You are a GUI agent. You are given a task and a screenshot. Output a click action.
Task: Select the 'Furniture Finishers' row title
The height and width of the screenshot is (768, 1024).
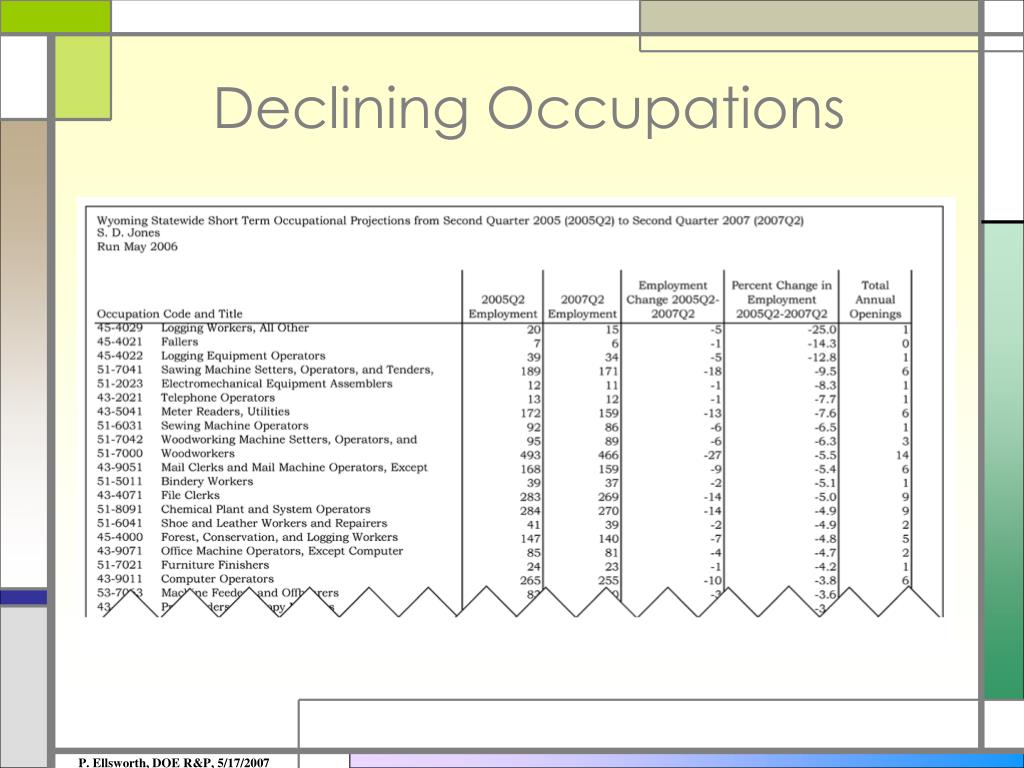[215, 565]
